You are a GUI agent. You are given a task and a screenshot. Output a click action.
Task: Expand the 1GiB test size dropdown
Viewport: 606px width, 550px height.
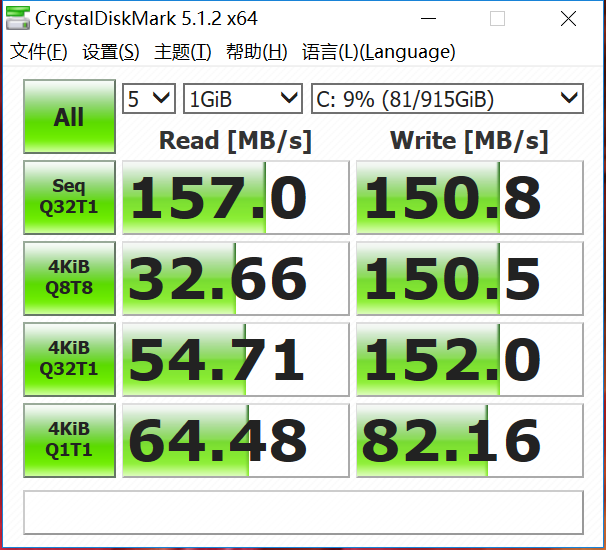pos(242,98)
